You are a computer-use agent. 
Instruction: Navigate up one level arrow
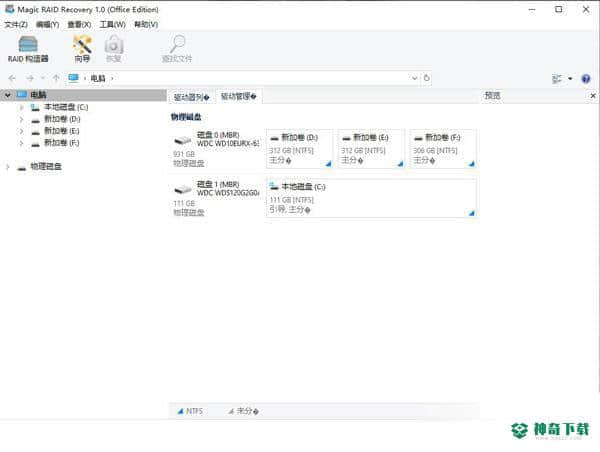(x=56, y=78)
